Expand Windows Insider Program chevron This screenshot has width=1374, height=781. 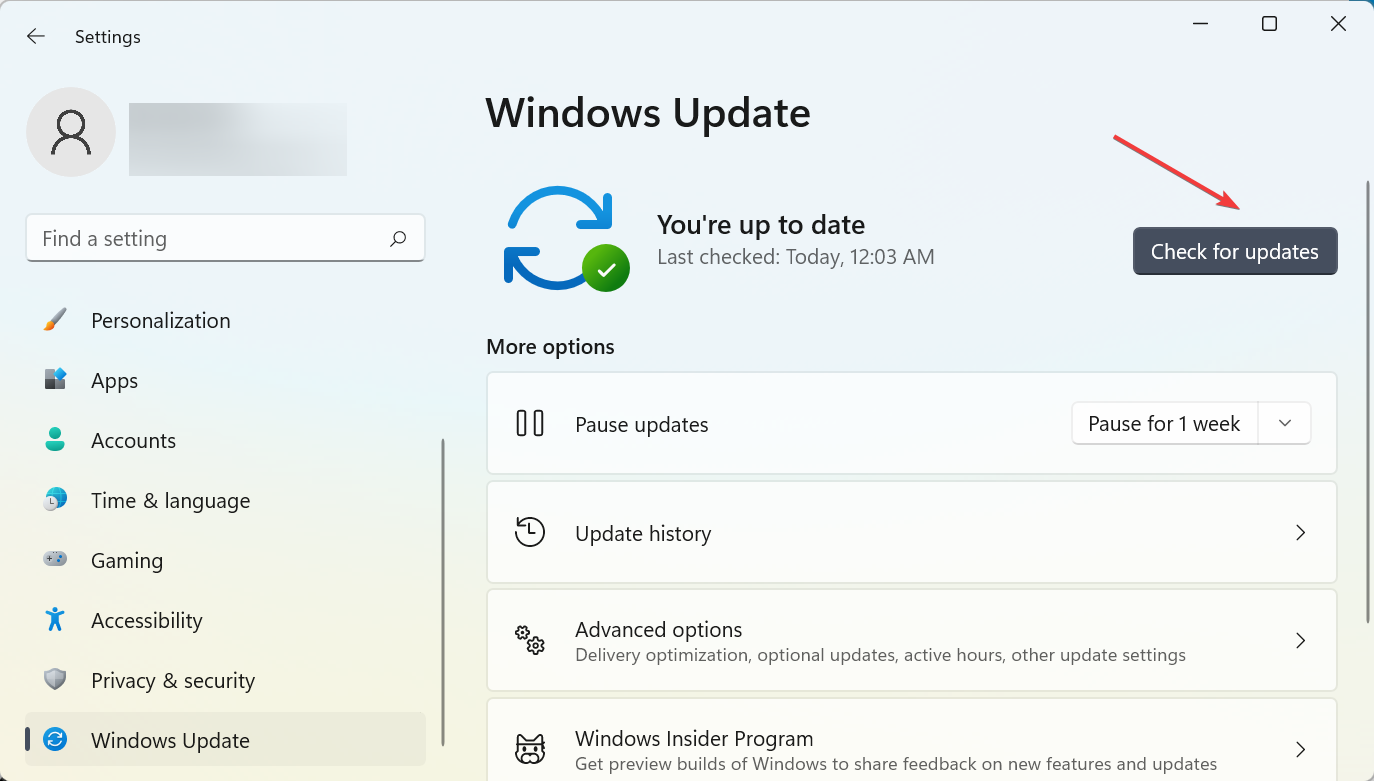tap(1301, 749)
